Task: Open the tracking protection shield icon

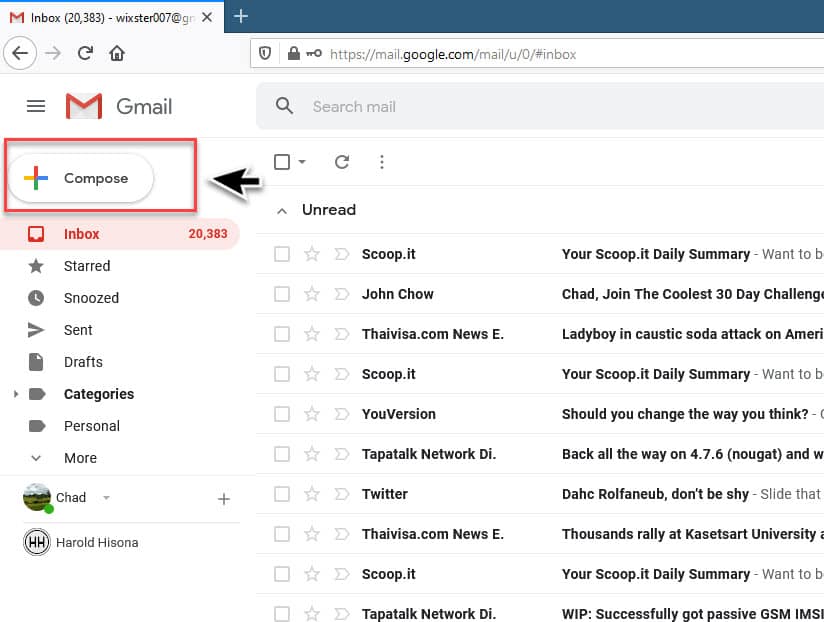Action: (x=265, y=53)
